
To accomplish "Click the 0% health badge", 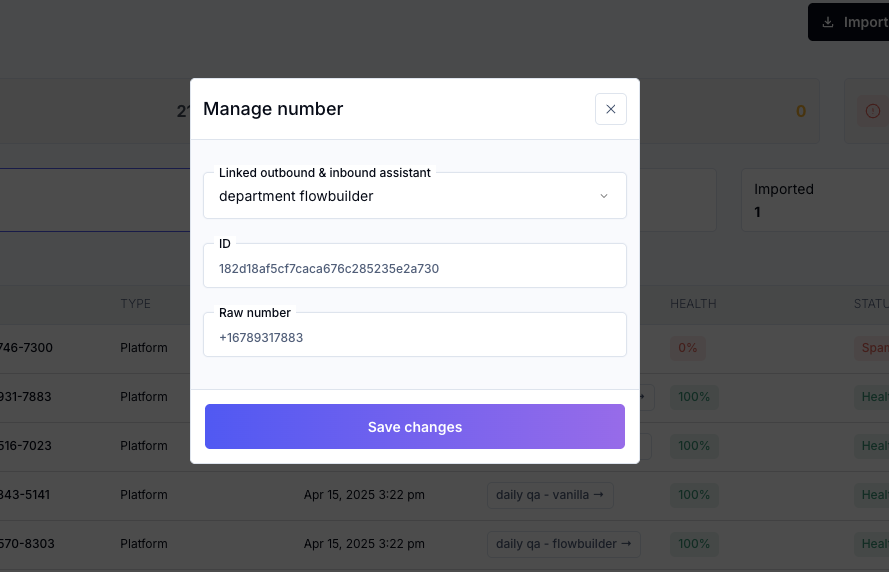I will [x=688, y=348].
